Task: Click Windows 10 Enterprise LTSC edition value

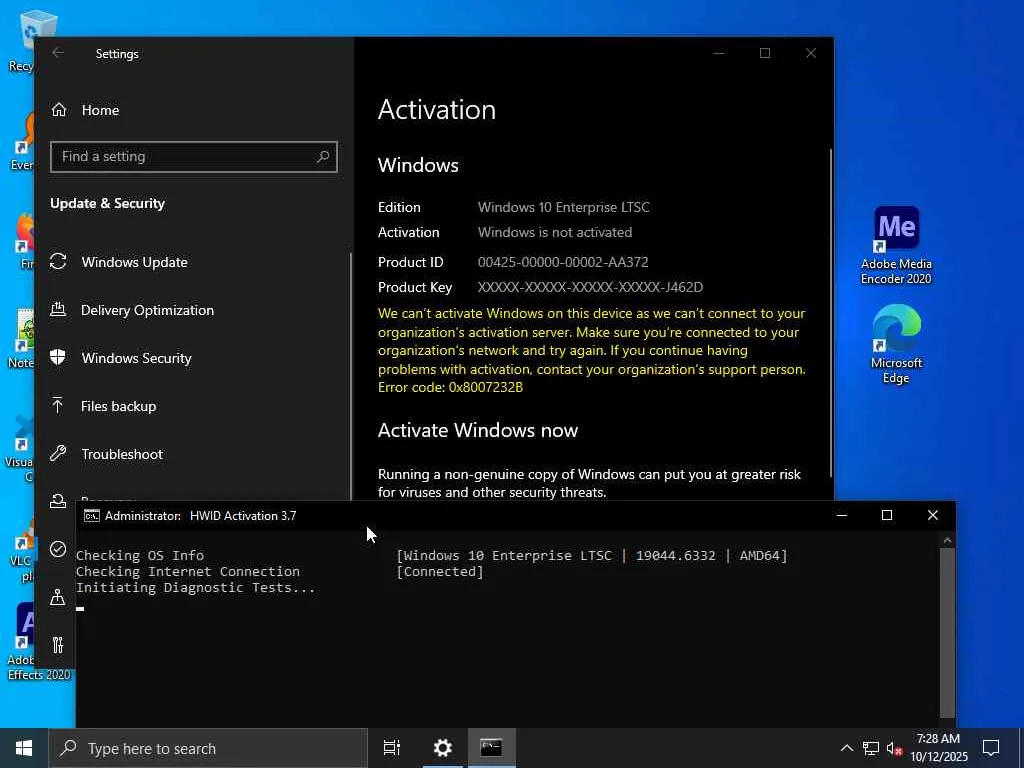Action: tap(564, 207)
